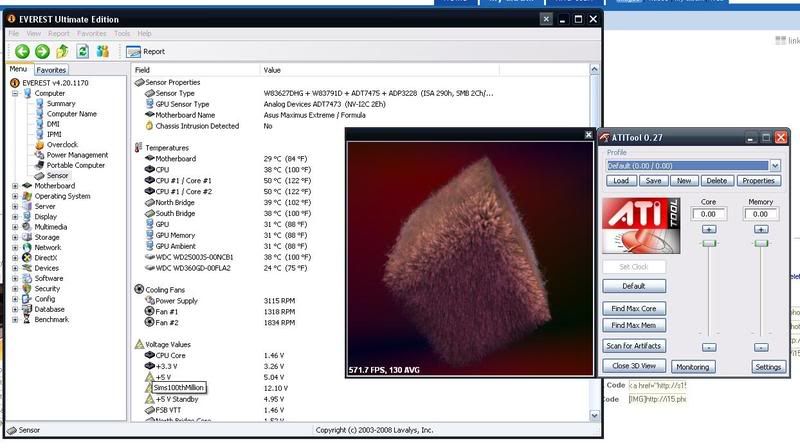Click the Core clock value field

[x=709, y=213]
